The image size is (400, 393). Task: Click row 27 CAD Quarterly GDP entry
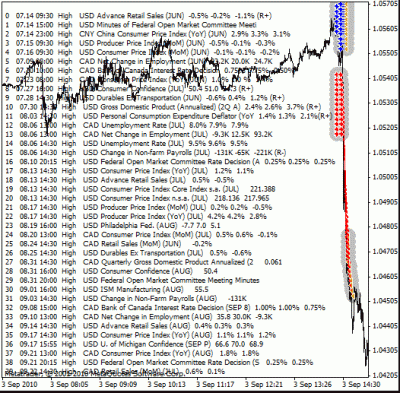(144, 262)
